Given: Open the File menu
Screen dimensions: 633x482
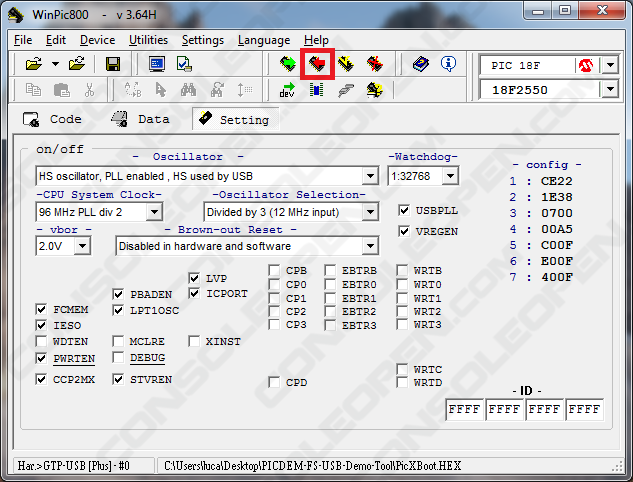Looking at the screenshot, I should (x=23, y=40).
